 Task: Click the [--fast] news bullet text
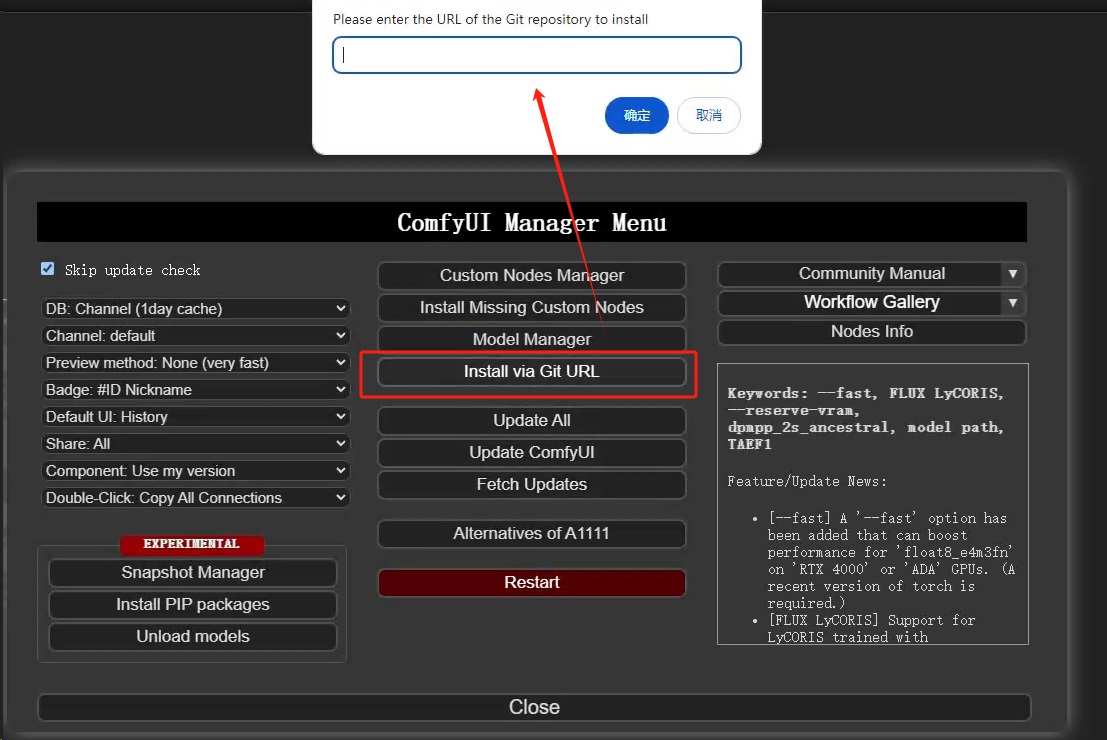[x=891, y=561]
